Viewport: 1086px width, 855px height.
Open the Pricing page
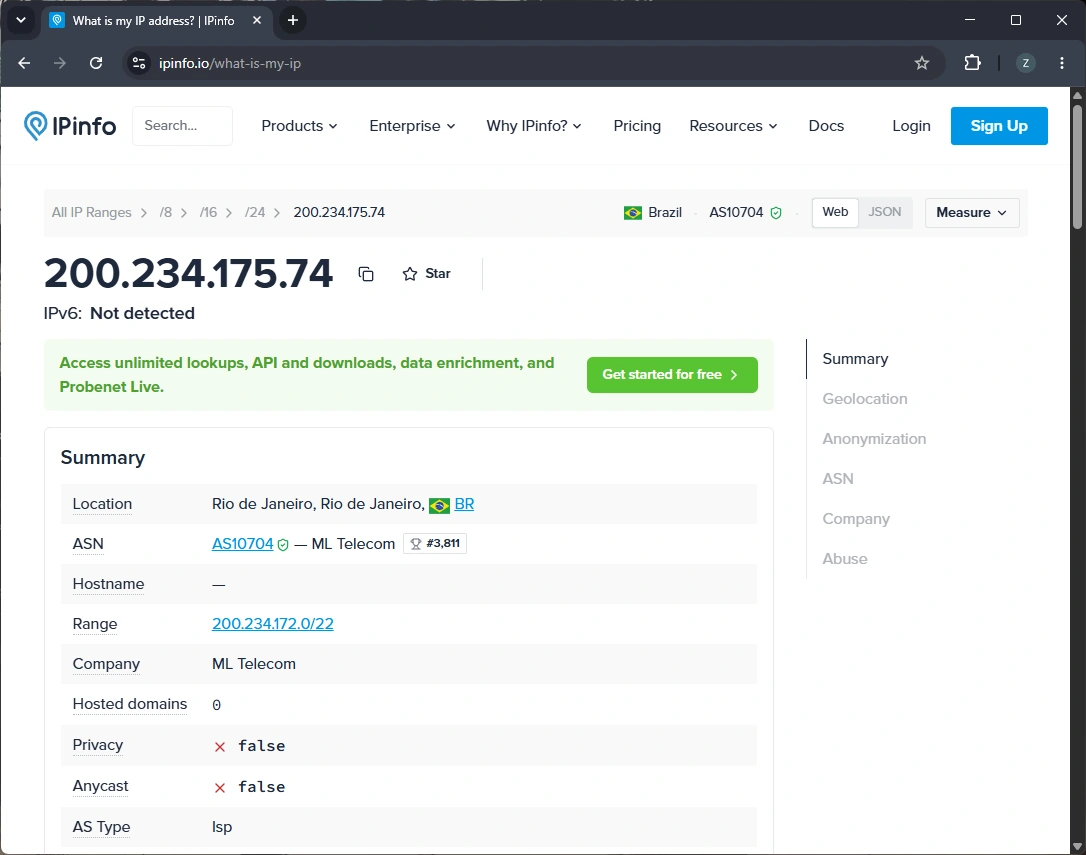(x=637, y=125)
